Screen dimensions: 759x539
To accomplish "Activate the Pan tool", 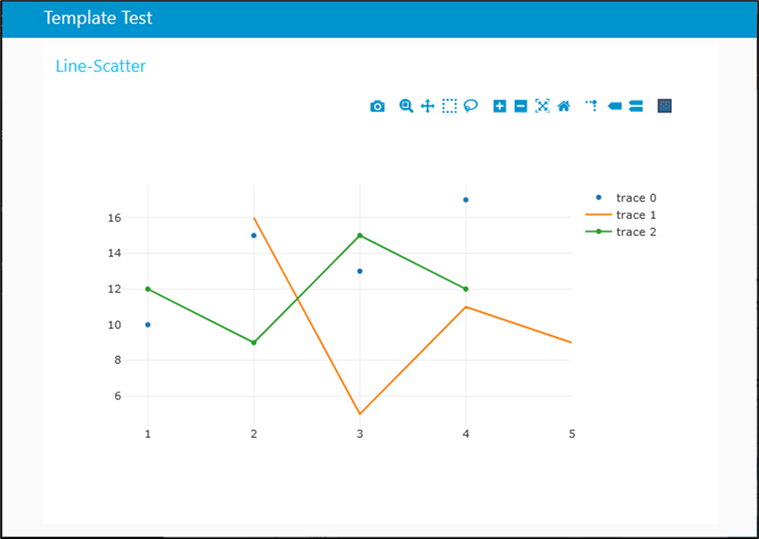I will coord(427,106).
